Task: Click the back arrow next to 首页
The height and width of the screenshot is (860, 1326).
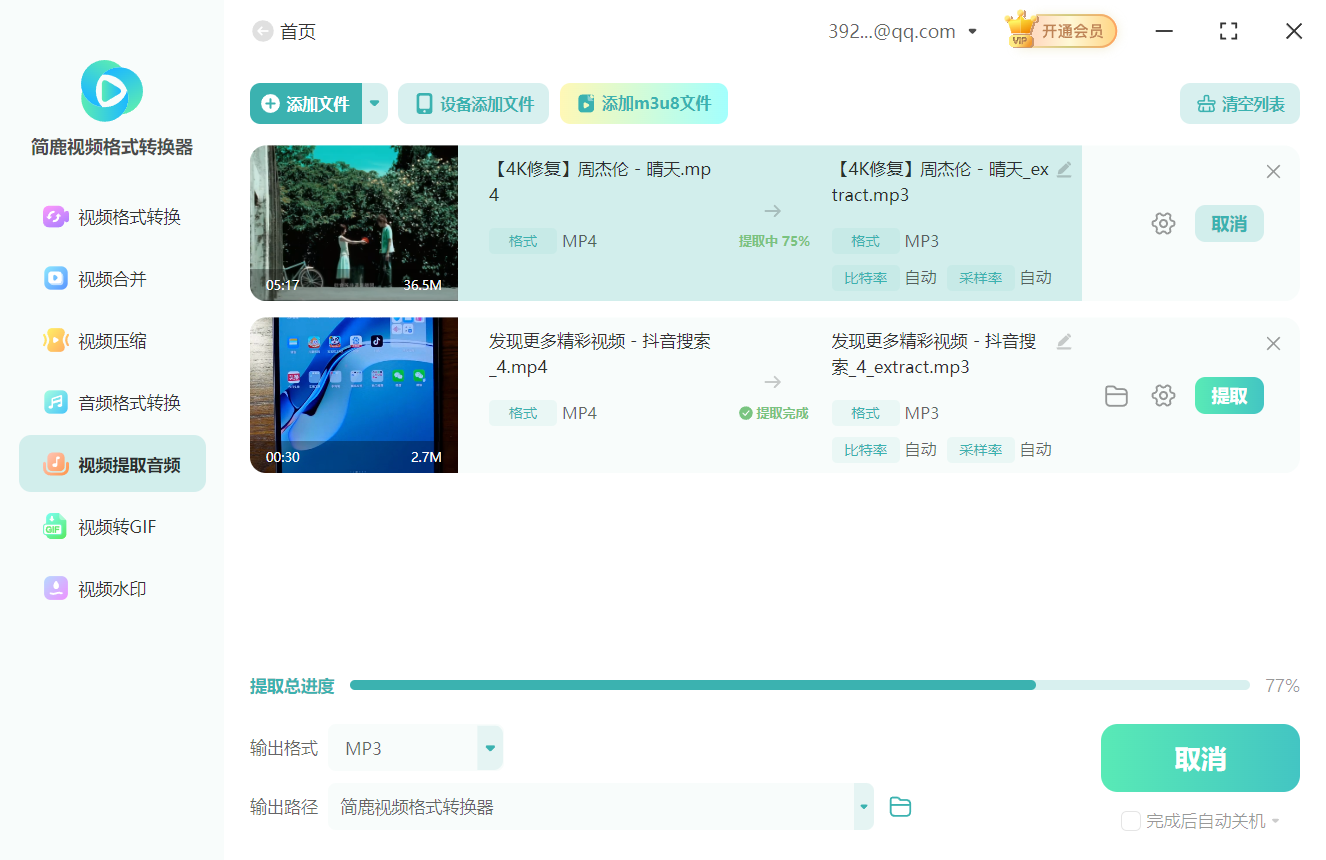Action: [261, 31]
